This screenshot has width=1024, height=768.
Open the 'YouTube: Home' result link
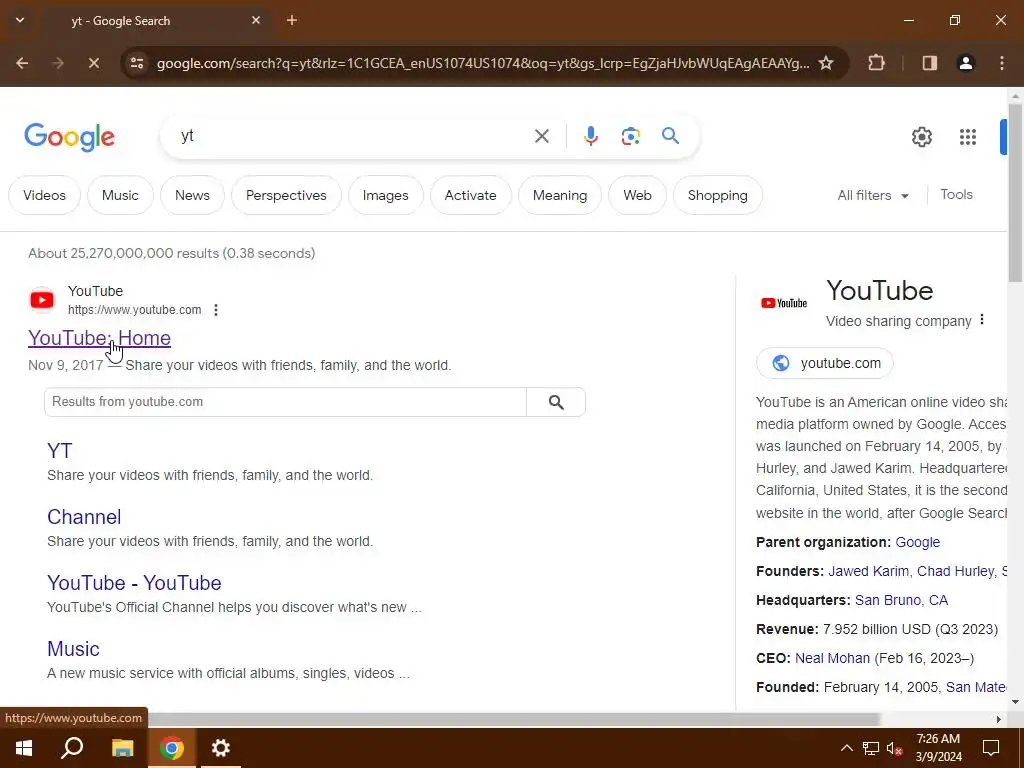click(x=99, y=338)
